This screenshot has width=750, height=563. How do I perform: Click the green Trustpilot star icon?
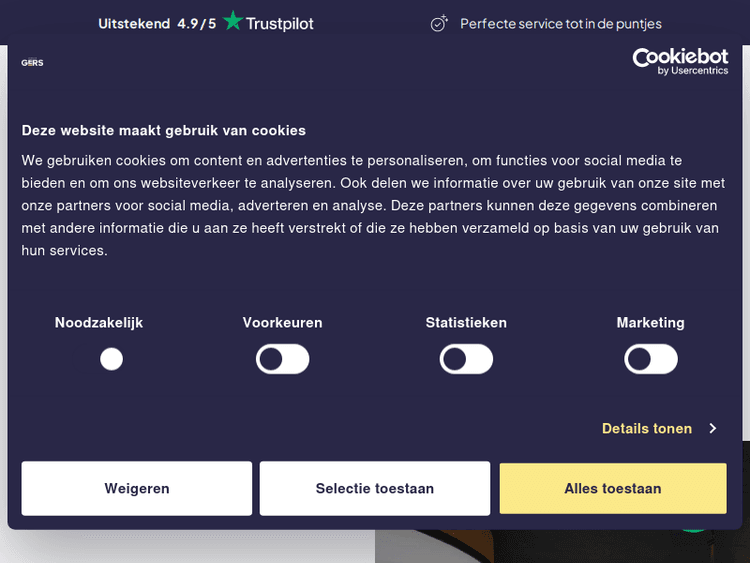click(232, 21)
